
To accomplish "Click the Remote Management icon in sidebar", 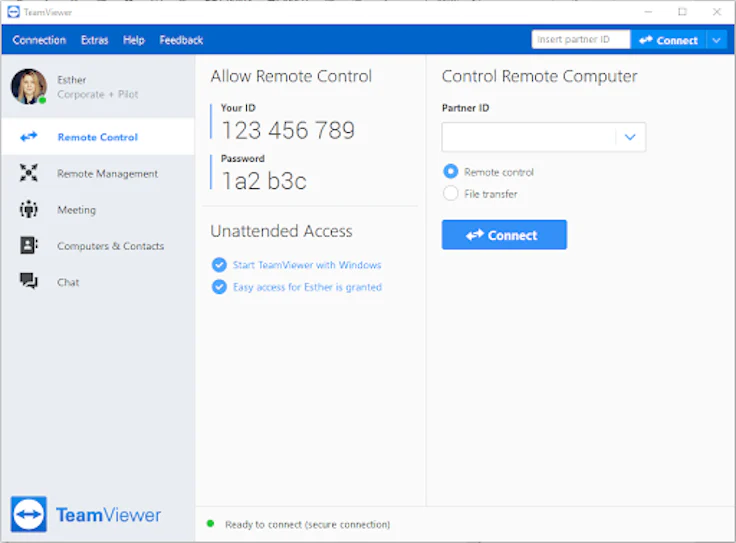I will click(x=29, y=173).
